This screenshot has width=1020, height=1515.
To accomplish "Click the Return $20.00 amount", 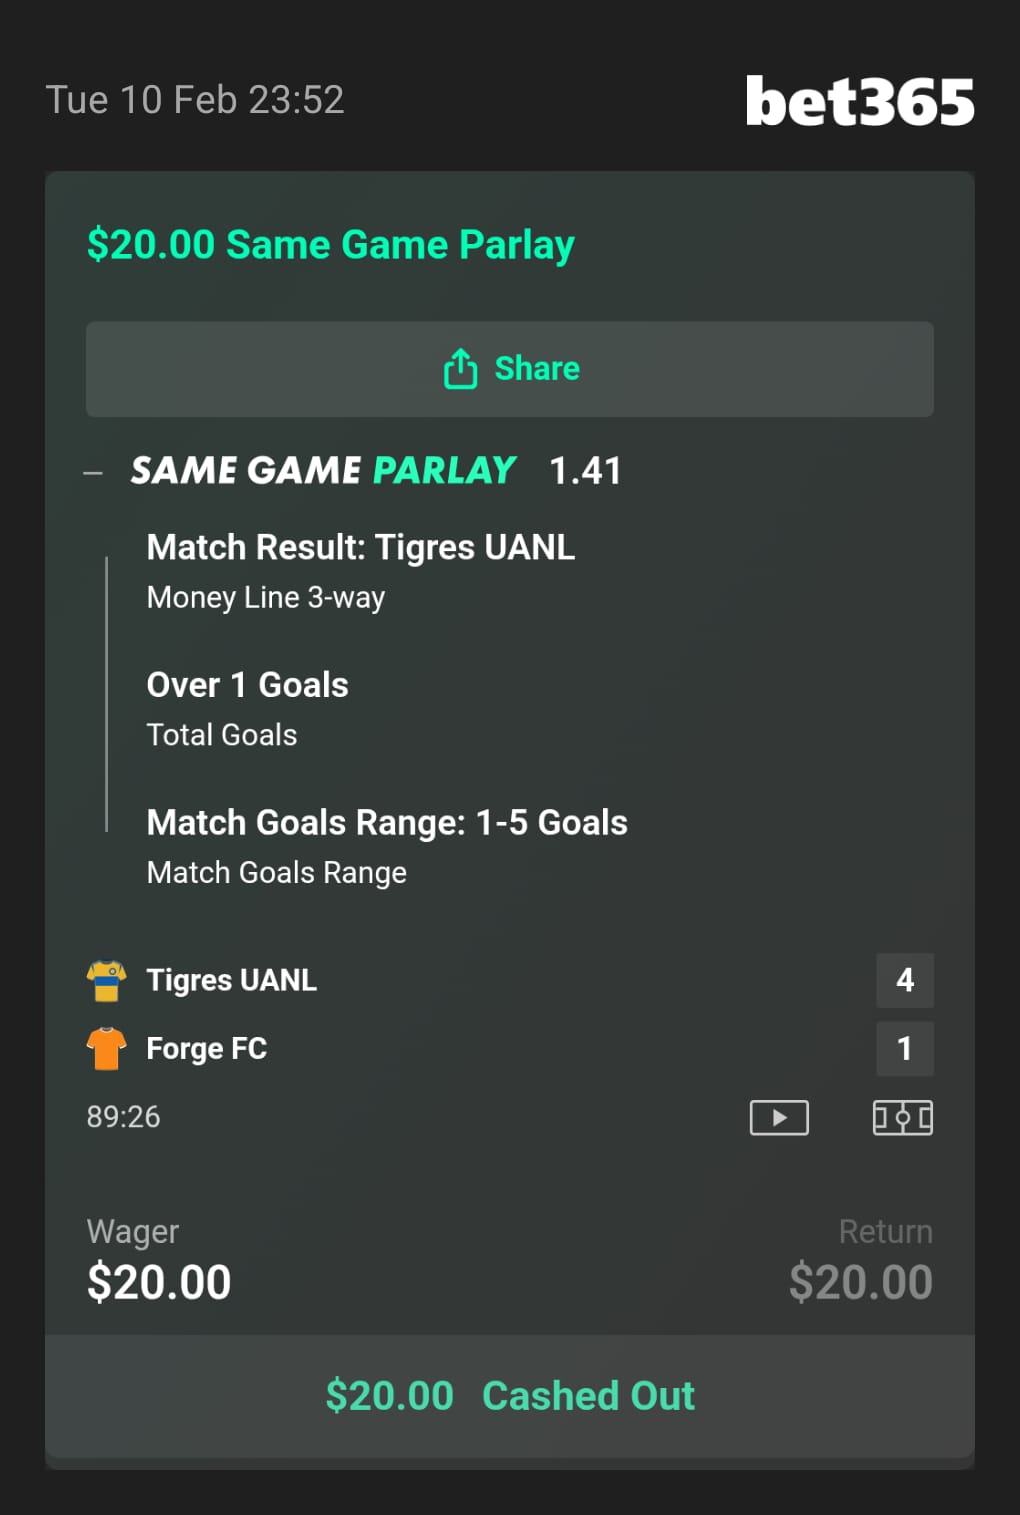I will click(x=860, y=1282).
